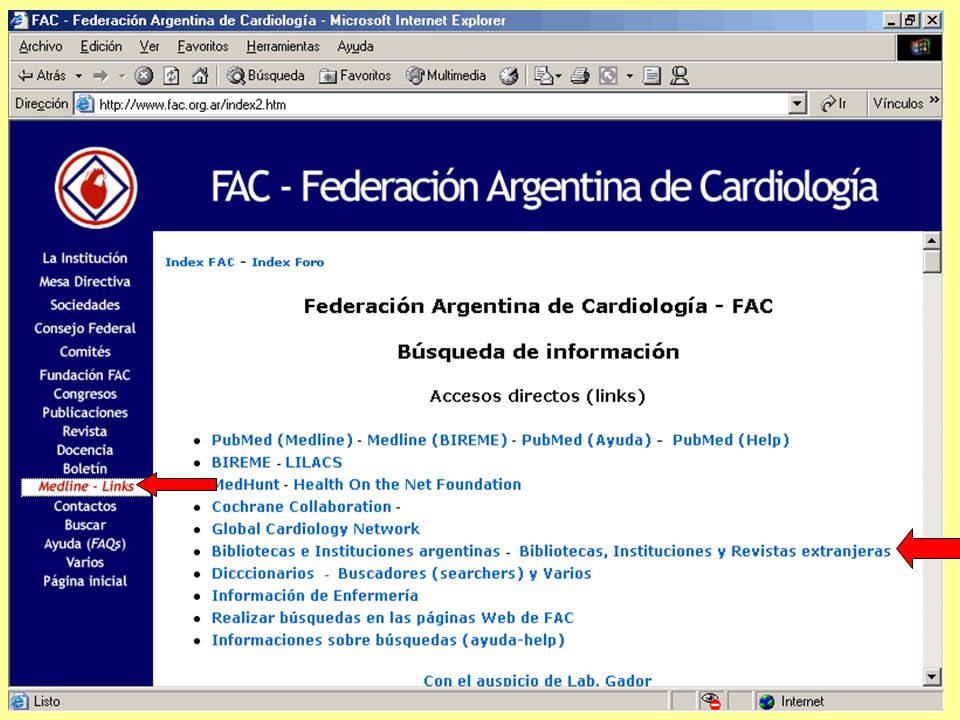Go to the home page icon
This screenshot has width=960, height=720.
200,76
